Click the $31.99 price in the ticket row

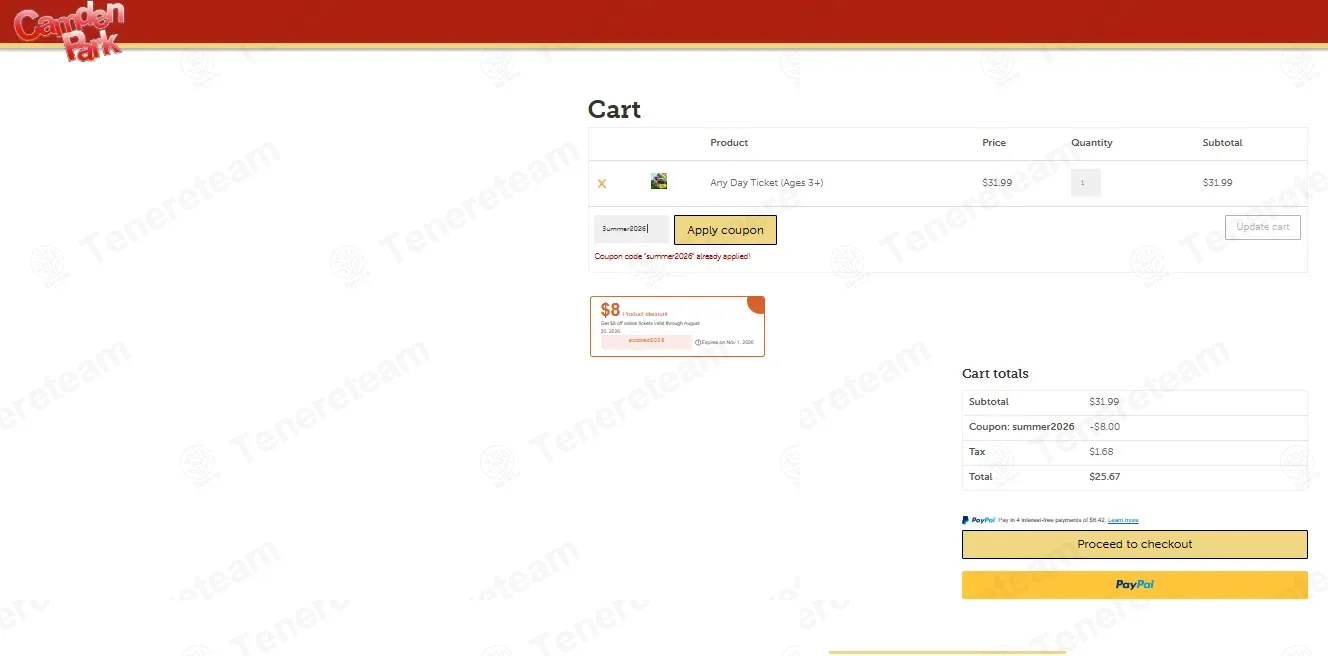(997, 183)
